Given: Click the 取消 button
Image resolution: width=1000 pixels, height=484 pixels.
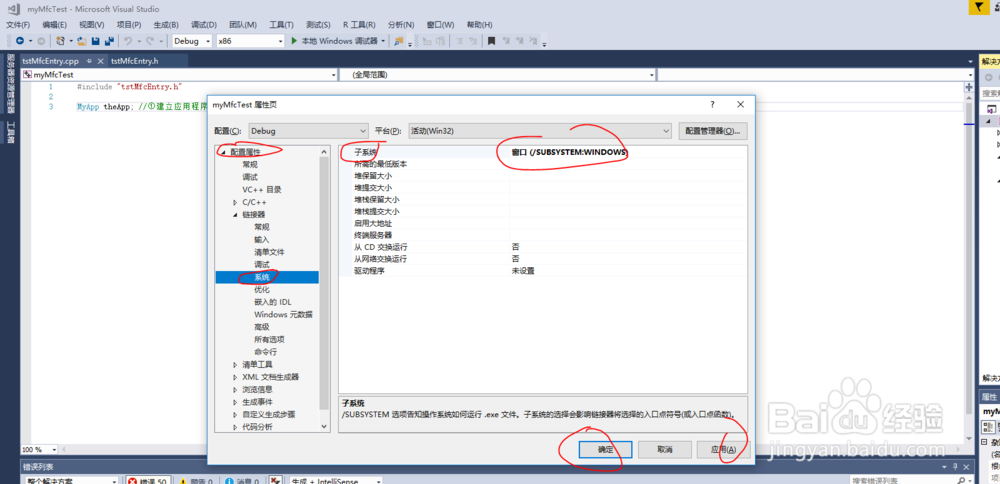Looking at the screenshot, I should pos(664,450).
